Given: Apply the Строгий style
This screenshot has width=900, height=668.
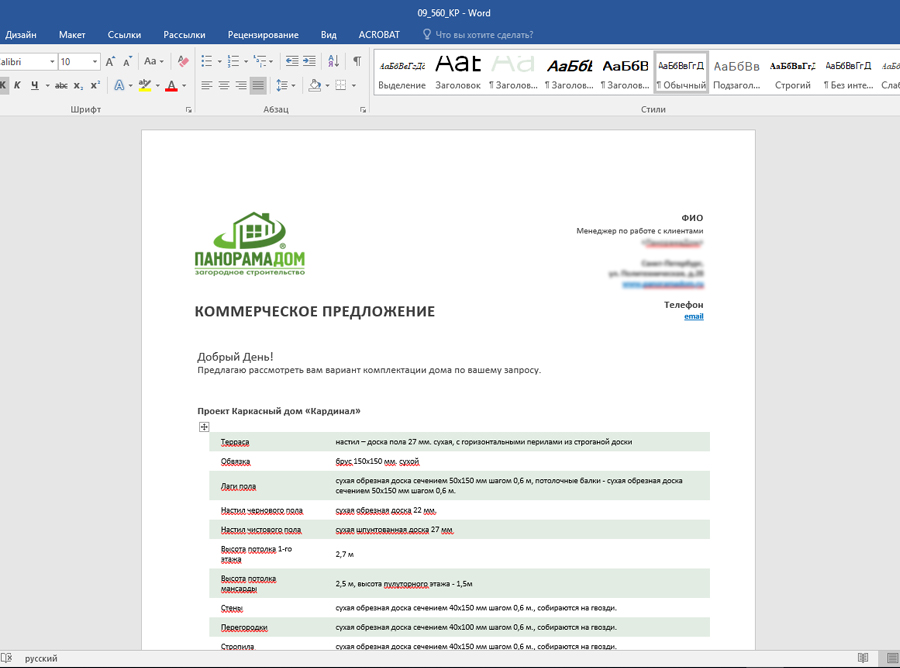Looking at the screenshot, I should [793, 72].
